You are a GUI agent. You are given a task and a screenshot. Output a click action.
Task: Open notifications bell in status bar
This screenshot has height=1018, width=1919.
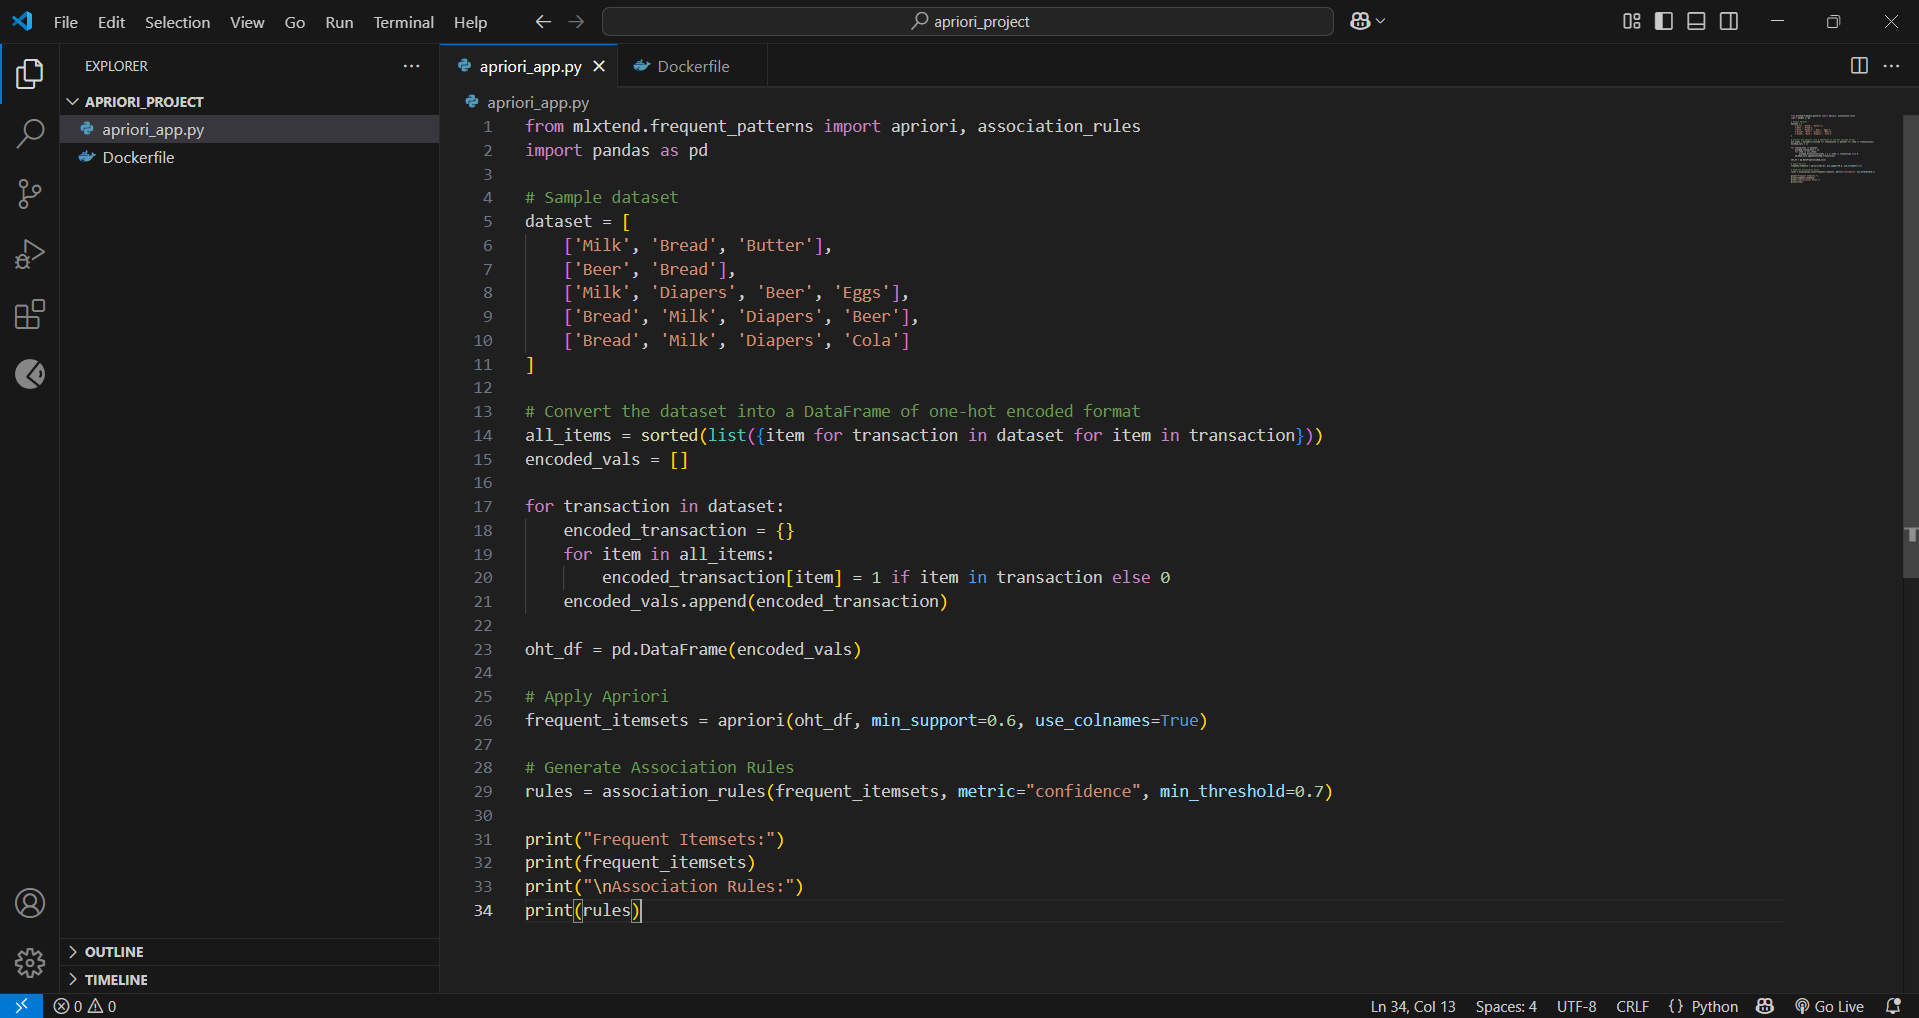(x=1893, y=1006)
